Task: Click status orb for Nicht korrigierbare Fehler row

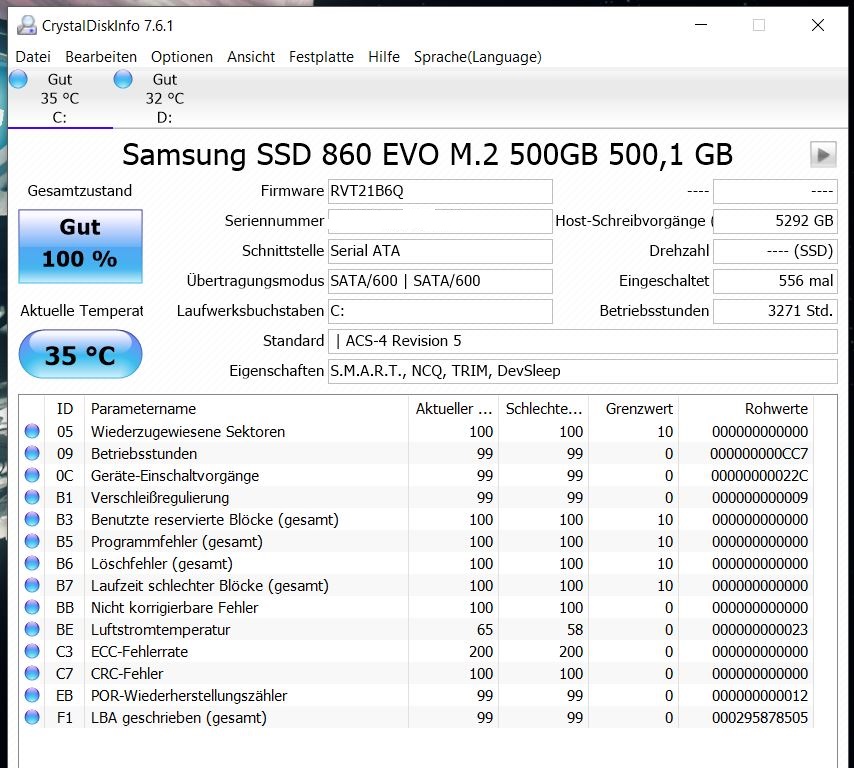Action: pos(32,607)
